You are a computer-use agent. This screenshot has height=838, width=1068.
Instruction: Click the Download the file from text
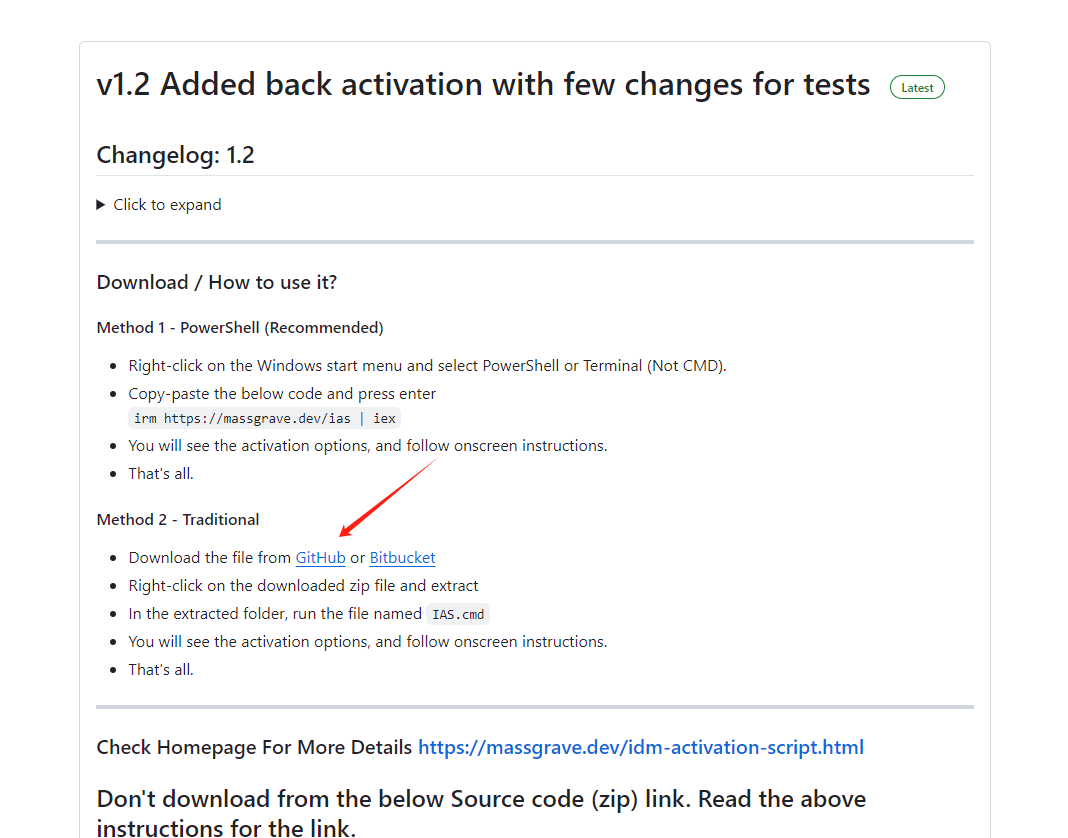point(210,557)
